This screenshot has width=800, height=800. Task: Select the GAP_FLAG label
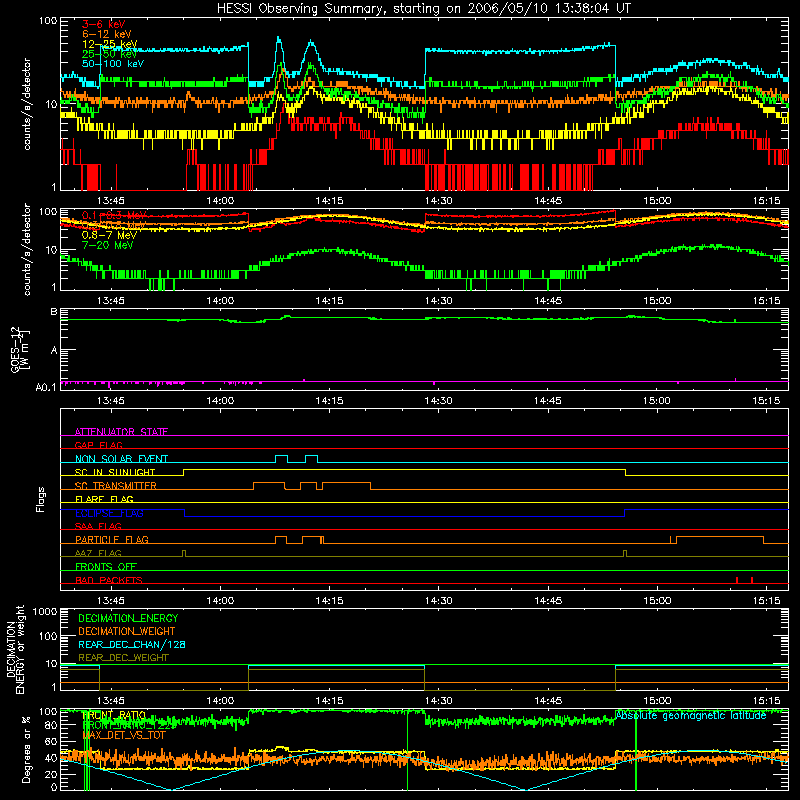[98, 445]
